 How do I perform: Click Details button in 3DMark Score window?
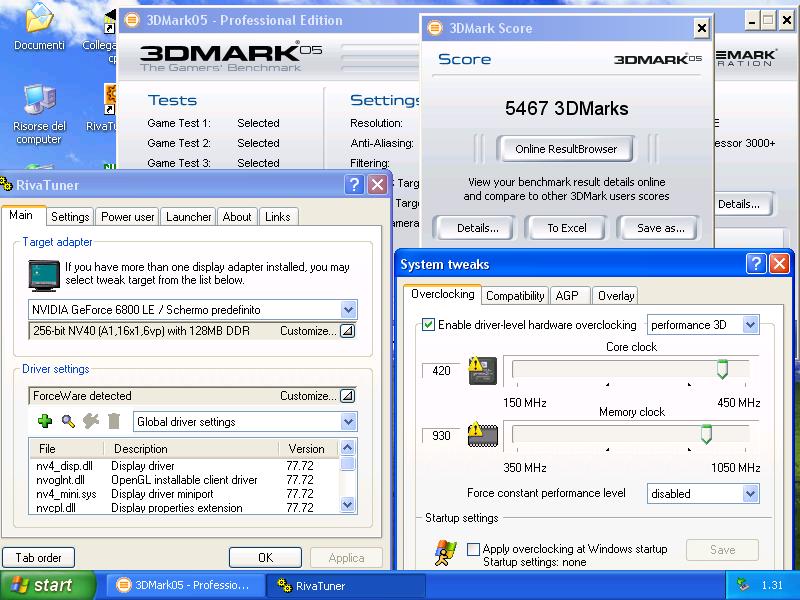pos(478,228)
